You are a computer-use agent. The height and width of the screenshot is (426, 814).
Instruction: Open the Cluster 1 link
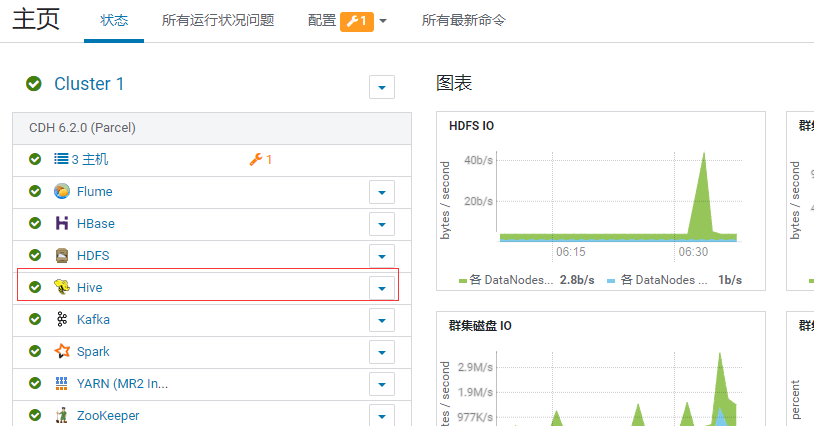[89, 84]
